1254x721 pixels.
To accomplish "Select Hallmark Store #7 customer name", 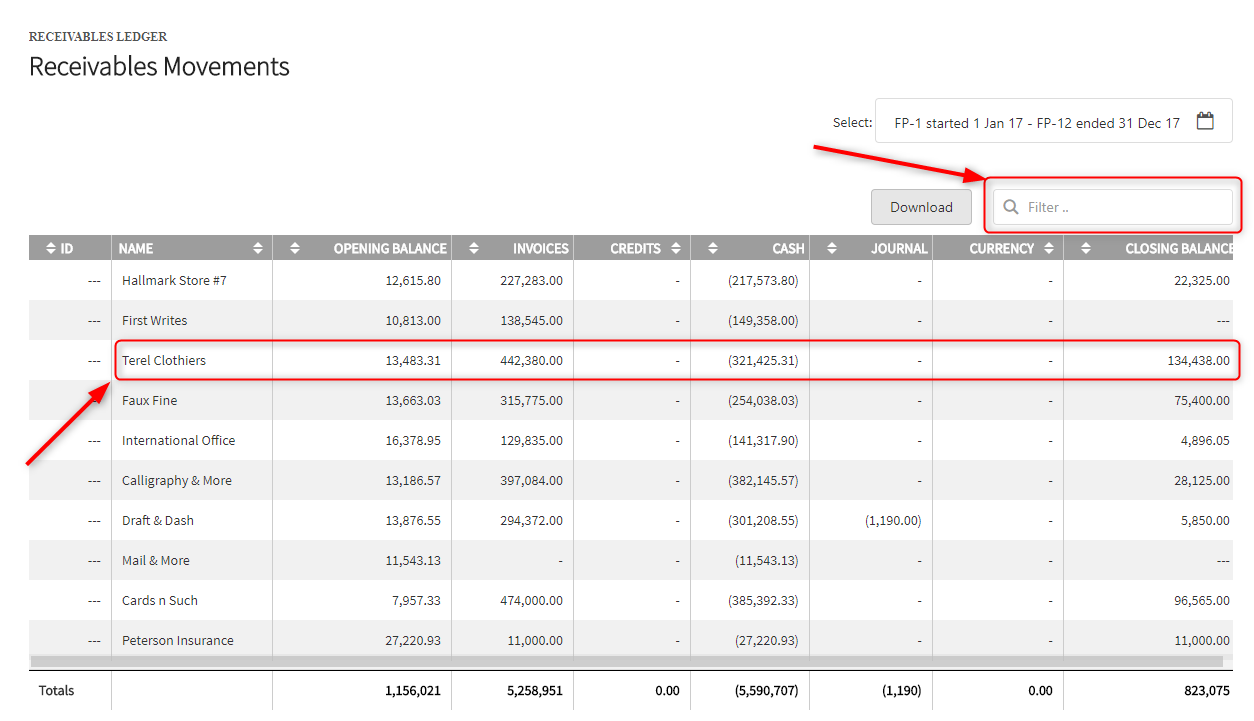I will coord(174,280).
